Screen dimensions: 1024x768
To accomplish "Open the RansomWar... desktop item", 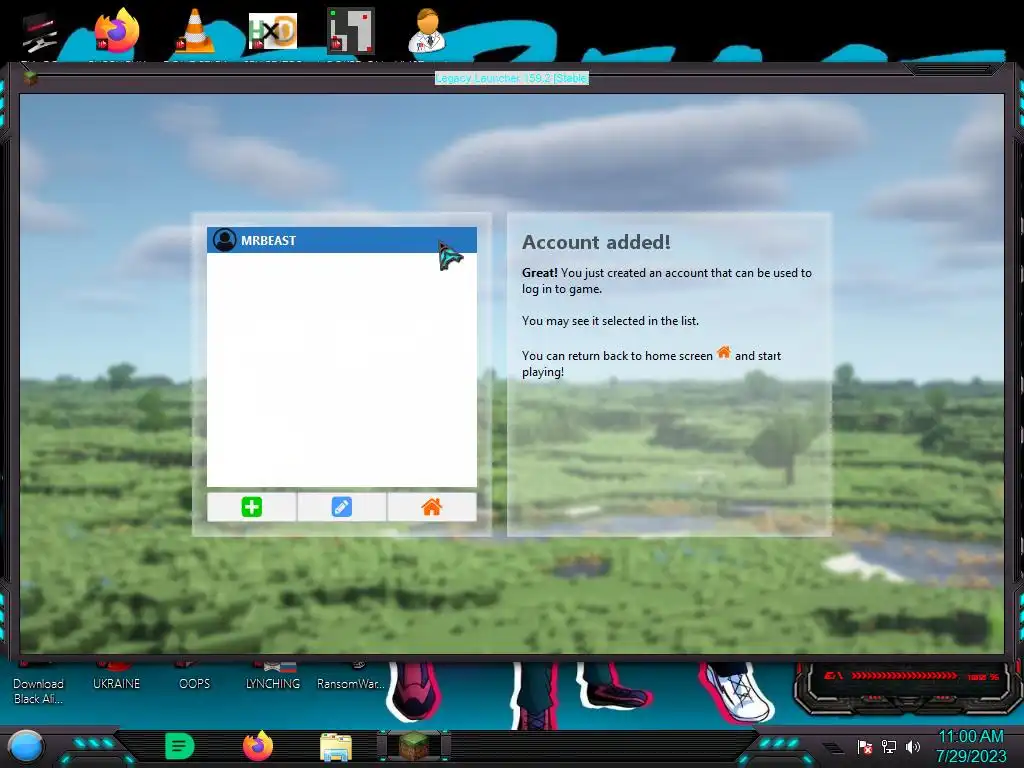I will (350, 683).
